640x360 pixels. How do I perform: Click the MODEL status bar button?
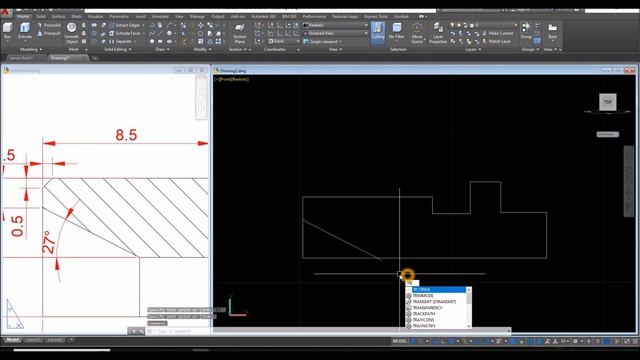coord(400,341)
